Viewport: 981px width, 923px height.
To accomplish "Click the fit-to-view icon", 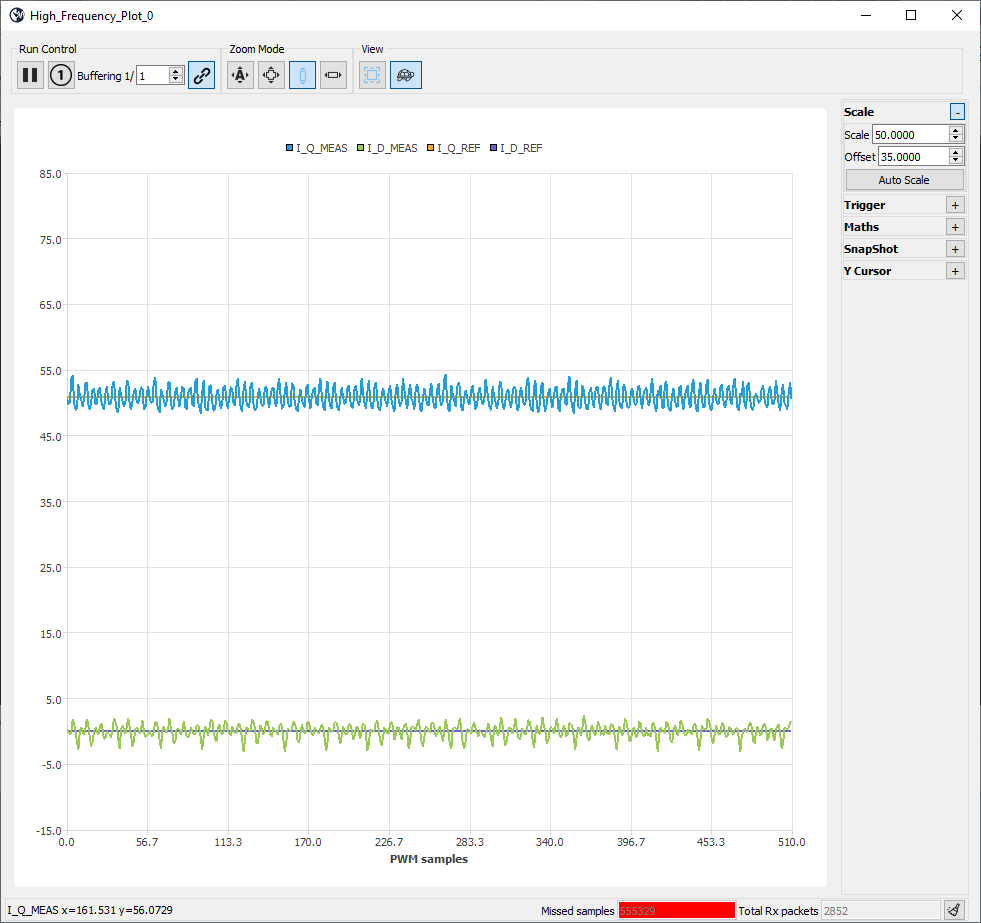I will tap(372, 75).
